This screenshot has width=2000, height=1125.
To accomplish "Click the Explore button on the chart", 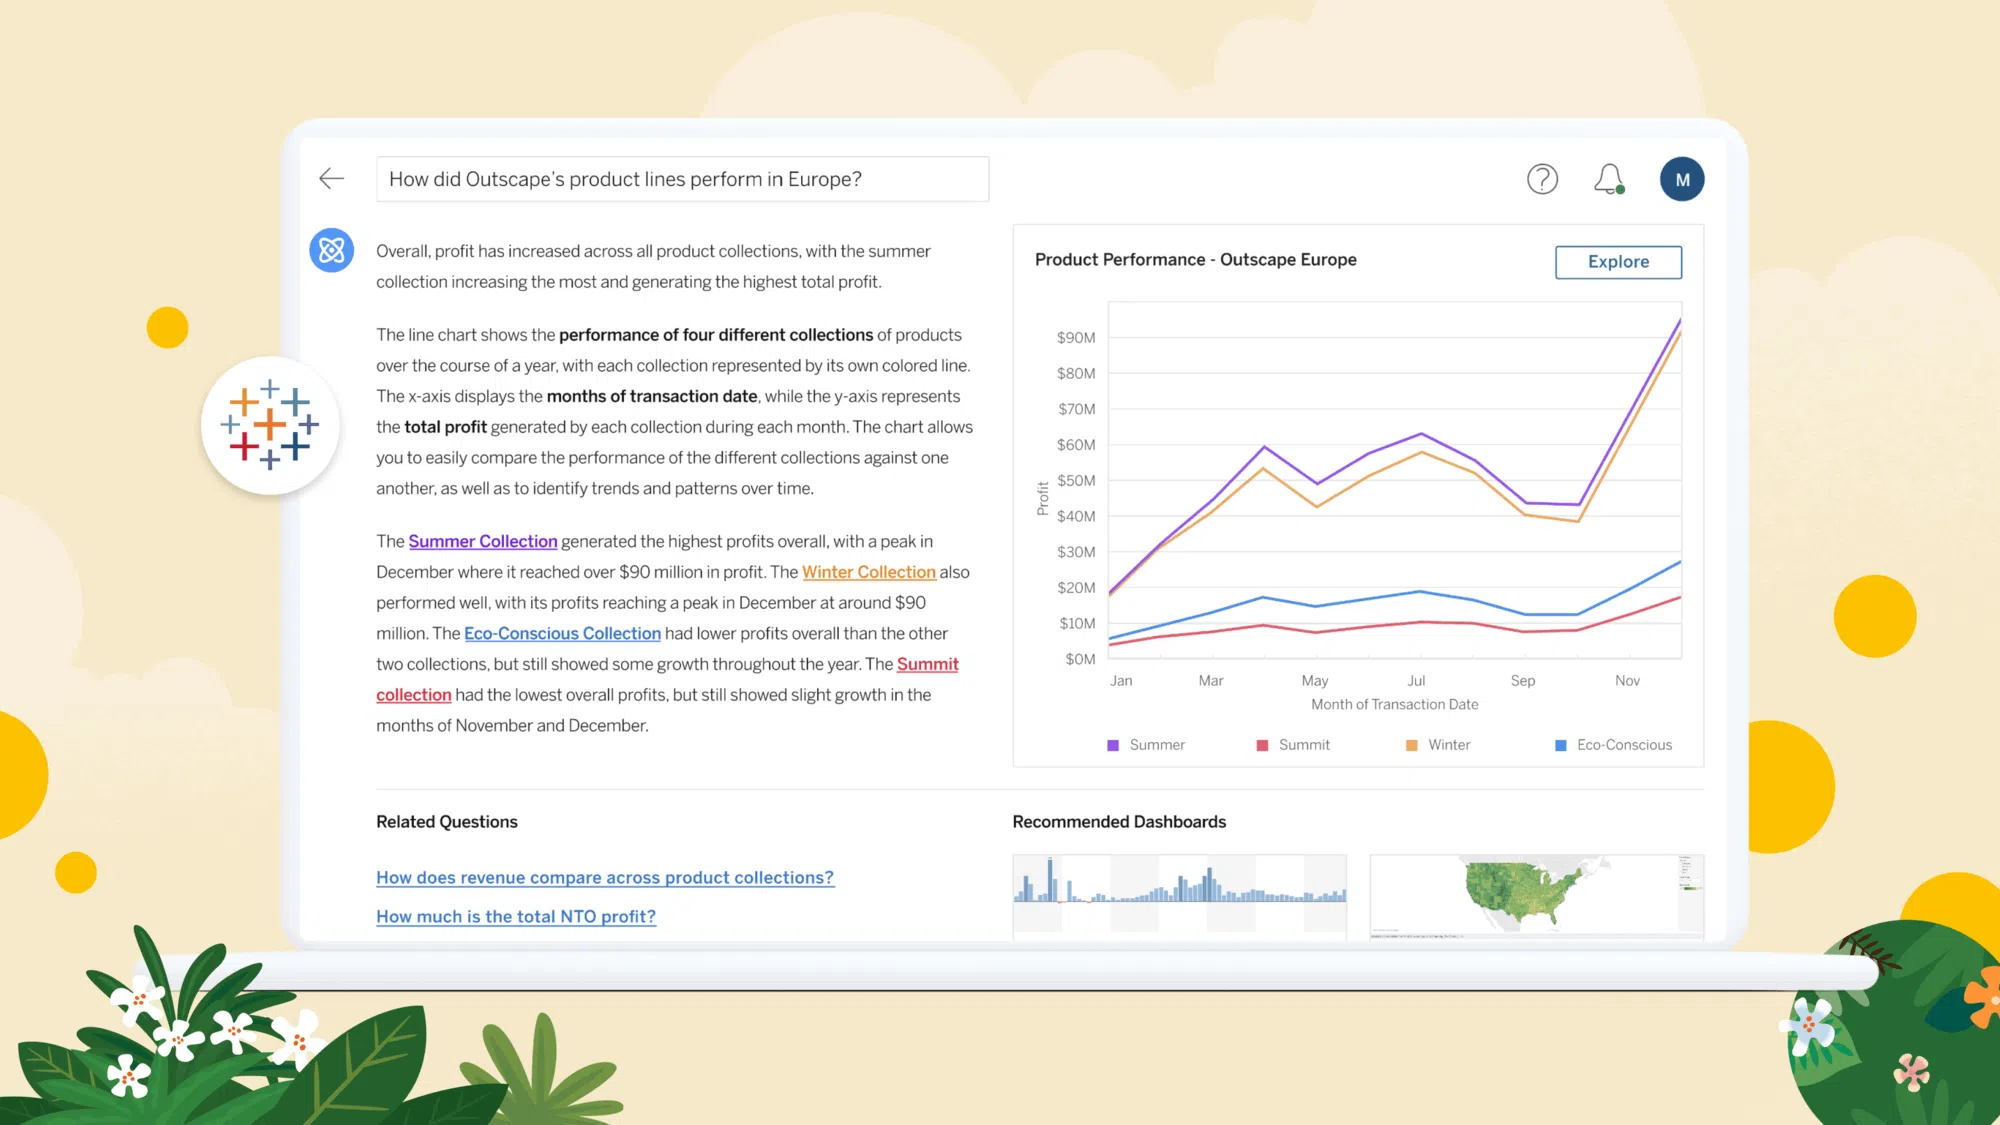I will pos(1617,261).
